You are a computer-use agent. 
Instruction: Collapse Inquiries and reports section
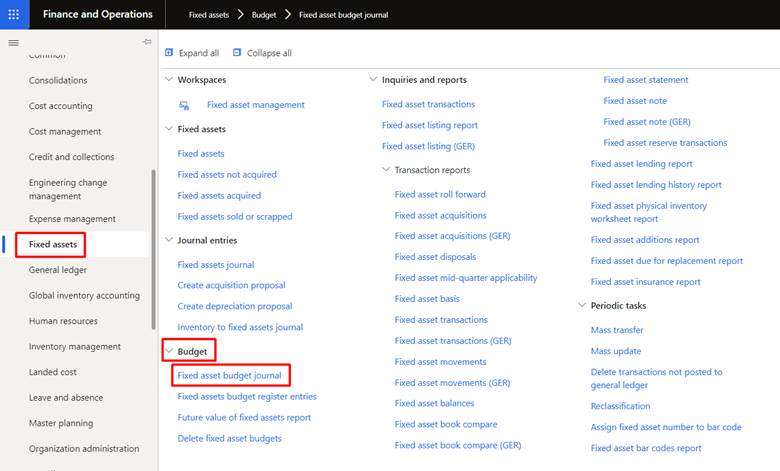pyautogui.click(x=373, y=79)
